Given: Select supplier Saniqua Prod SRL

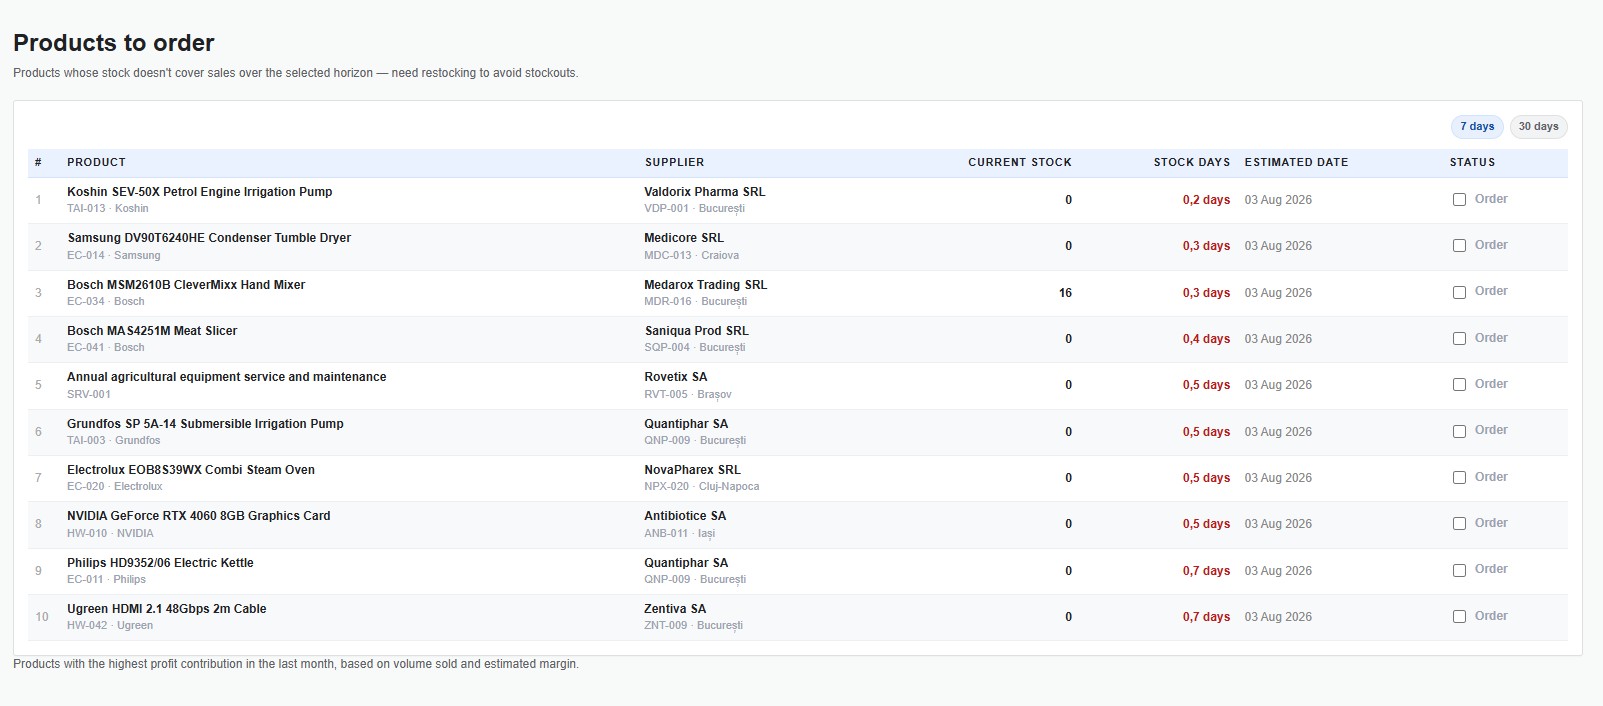Looking at the screenshot, I should [696, 331].
